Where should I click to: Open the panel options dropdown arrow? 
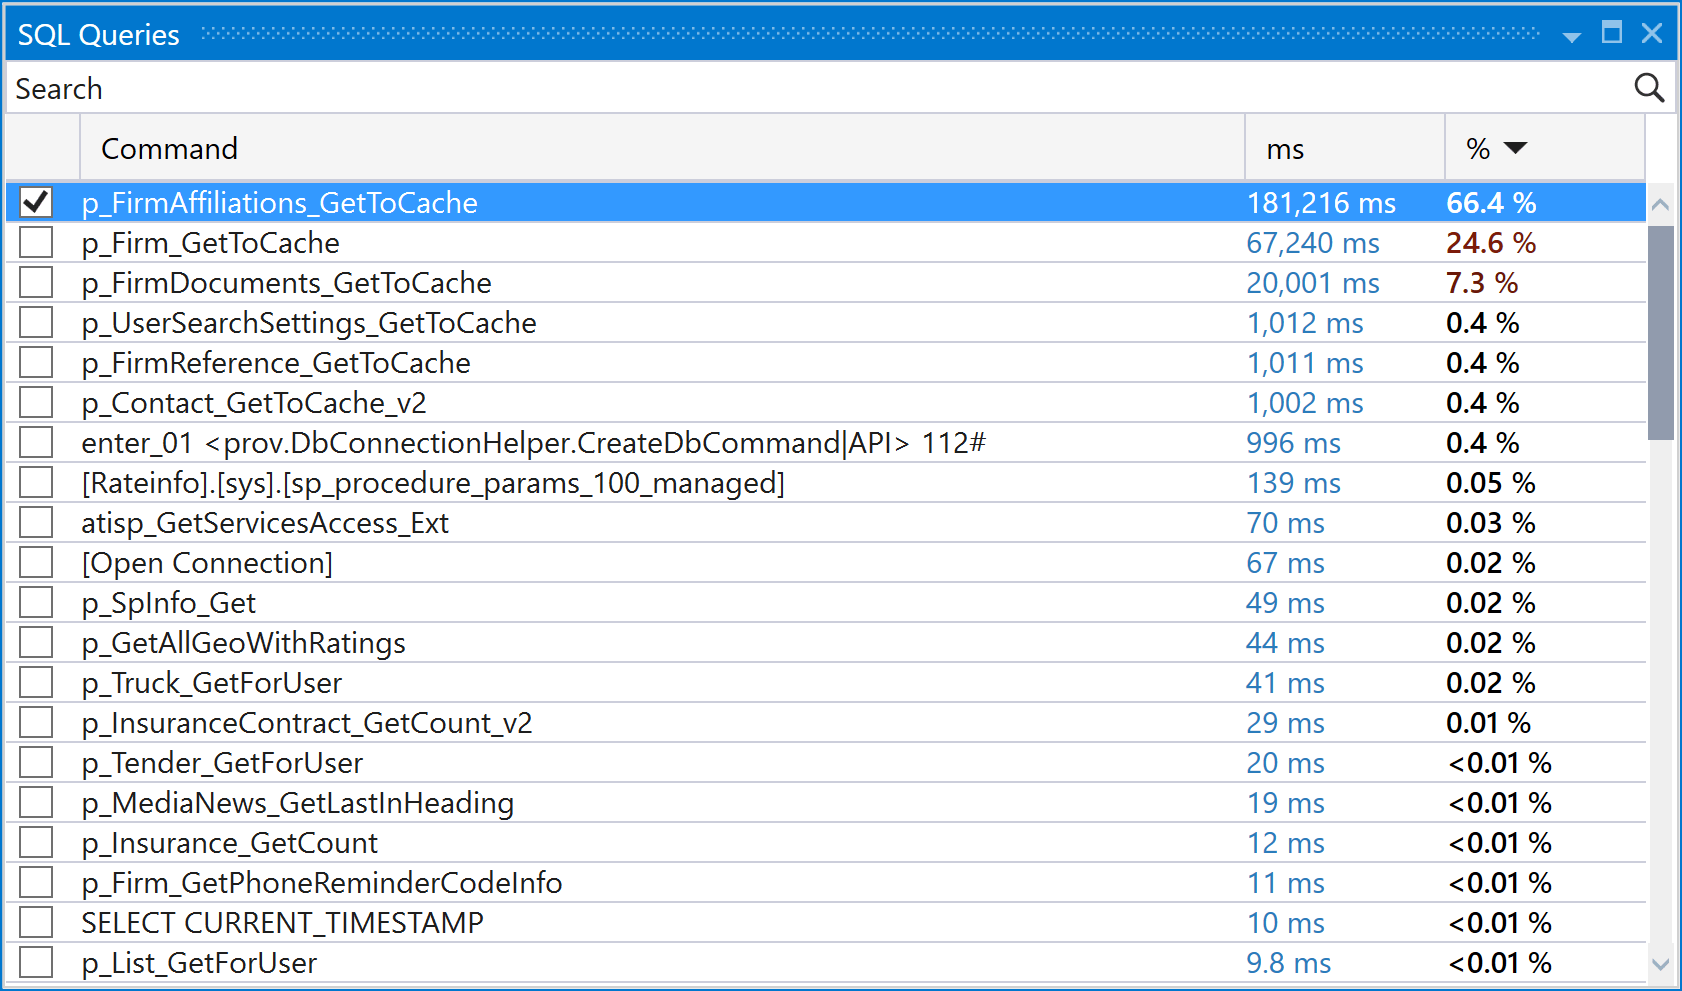click(1571, 37)
